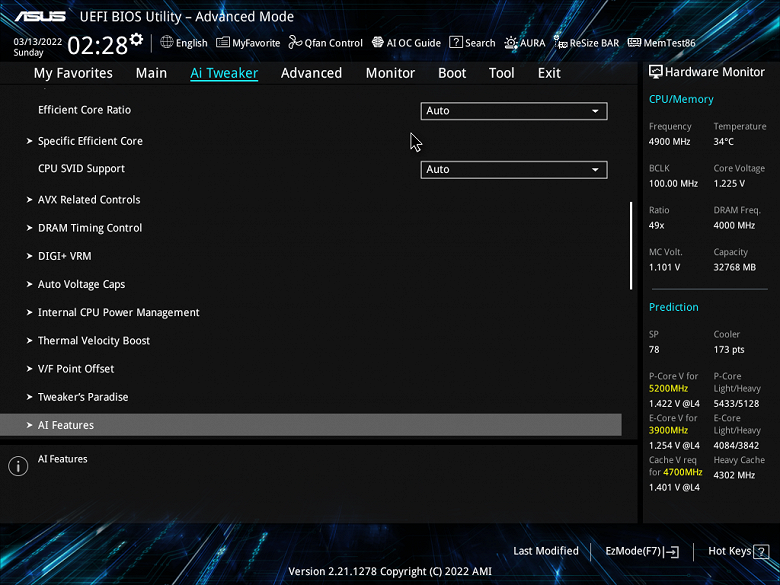
Task: Click Last Modified button
Action: pyautogui.click(x=546, y=551)
